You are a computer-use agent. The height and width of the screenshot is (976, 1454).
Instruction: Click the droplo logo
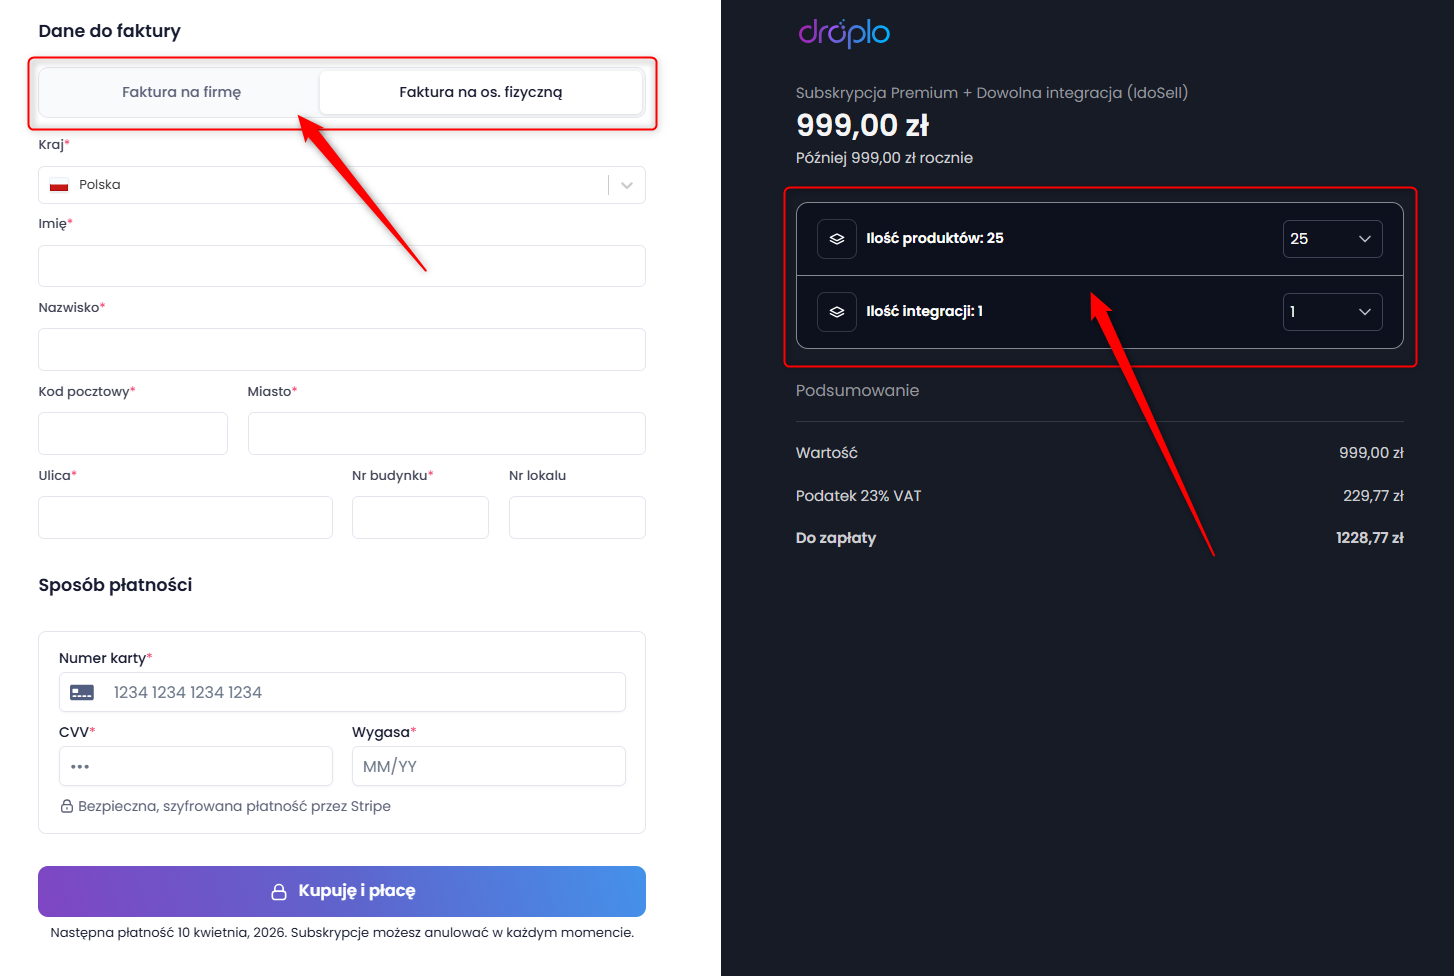(x=844, y=33)
